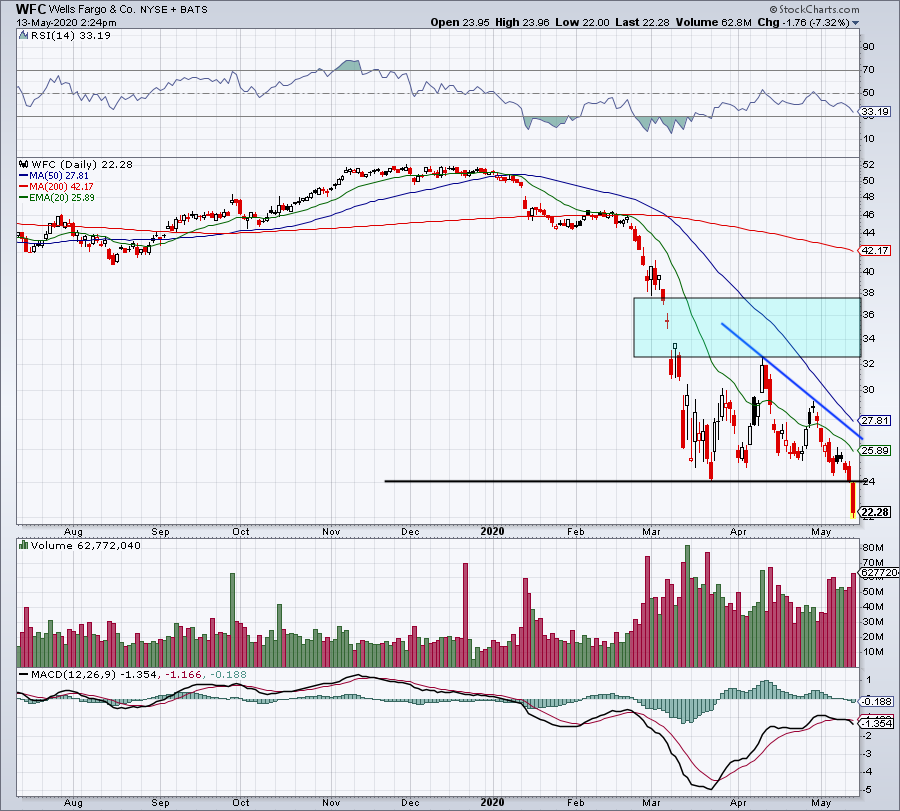The width and height of the screenshot is (900, 811).
Task: Click the Nov label under the price panel
Action: pos(331,531)
